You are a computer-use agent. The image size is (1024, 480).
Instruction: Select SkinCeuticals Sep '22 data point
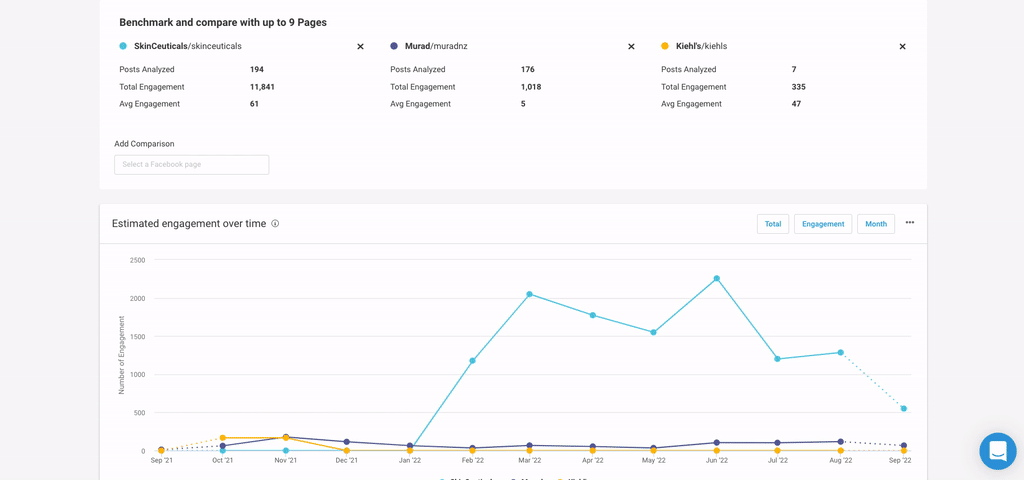904,409
